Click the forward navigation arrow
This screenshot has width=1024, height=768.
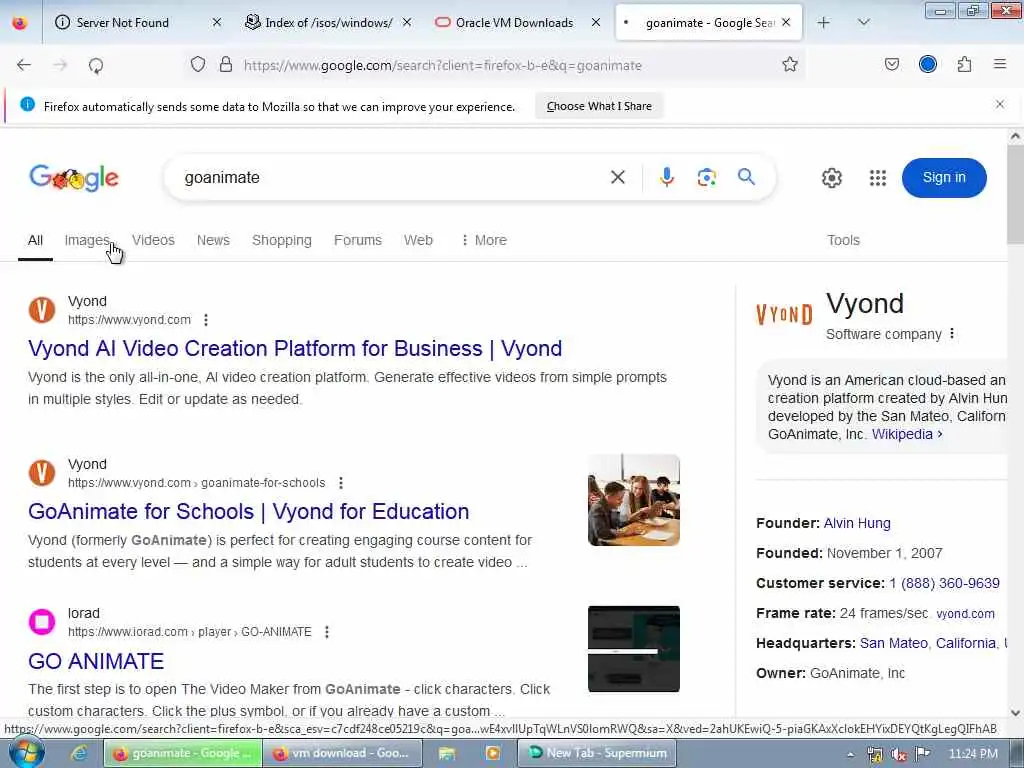60,65
